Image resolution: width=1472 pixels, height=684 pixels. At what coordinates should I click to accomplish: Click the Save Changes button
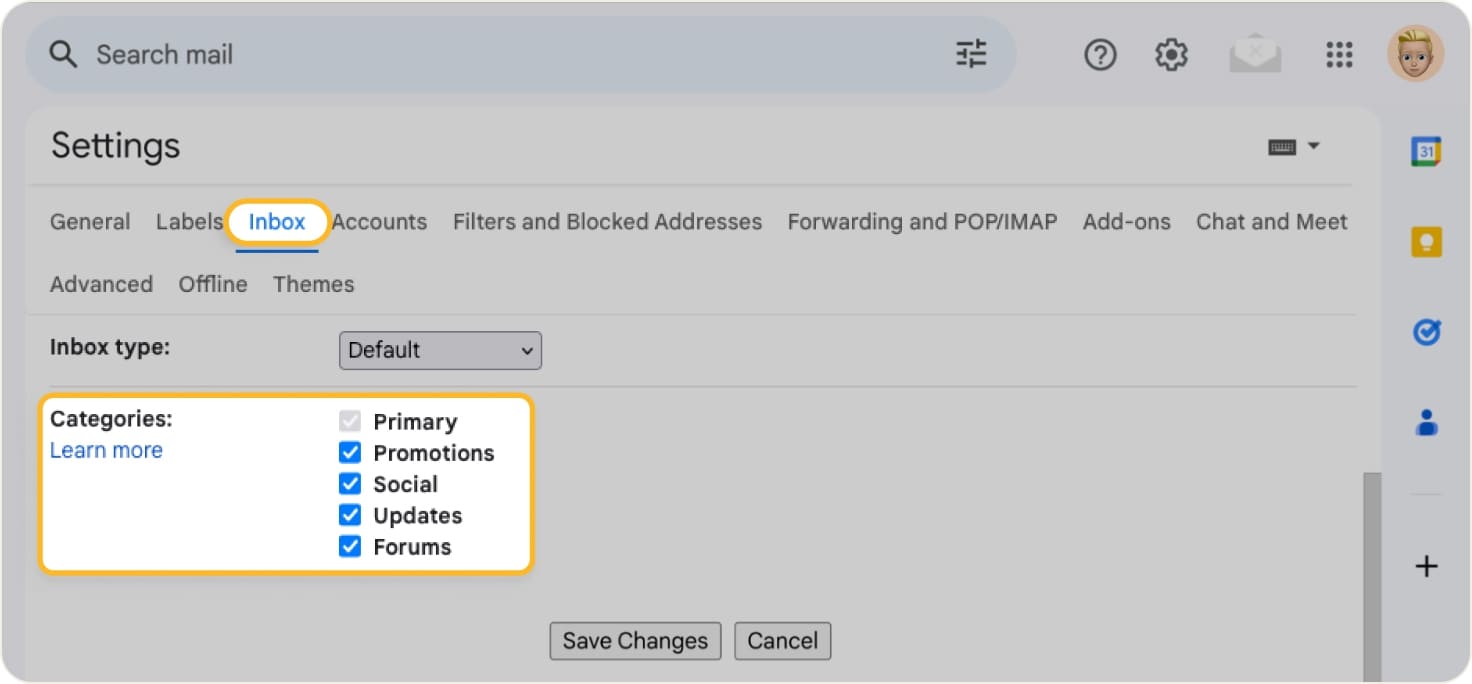(x=634, y=641)
